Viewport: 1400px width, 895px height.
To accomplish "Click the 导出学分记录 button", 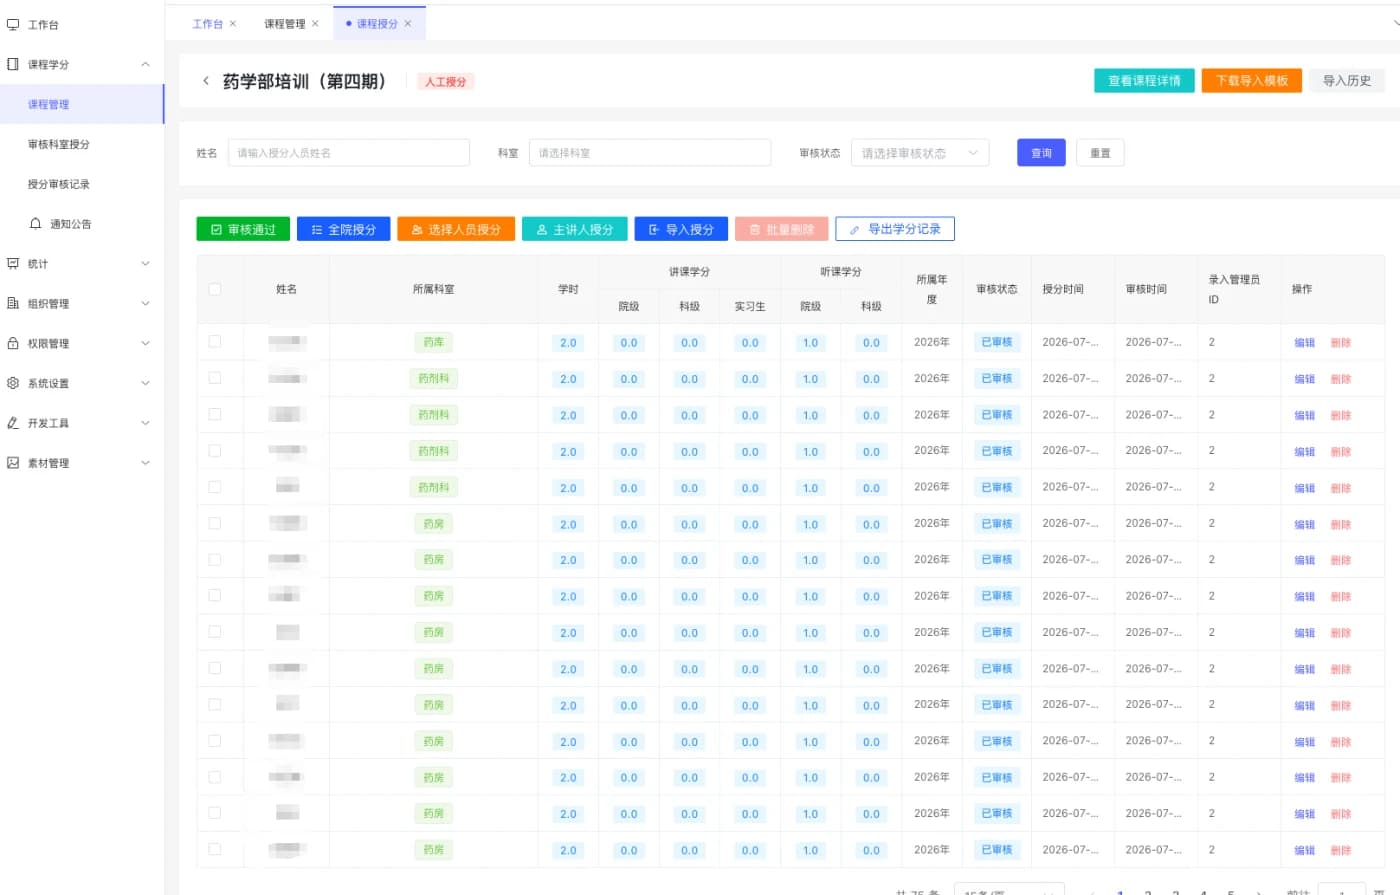I will 895,229.
